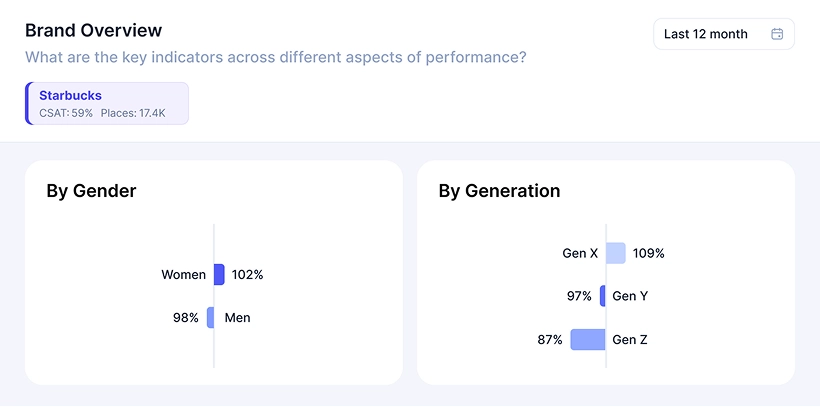
Task: Click the key indicators subtitle question
Action: [x=275, y=57]
